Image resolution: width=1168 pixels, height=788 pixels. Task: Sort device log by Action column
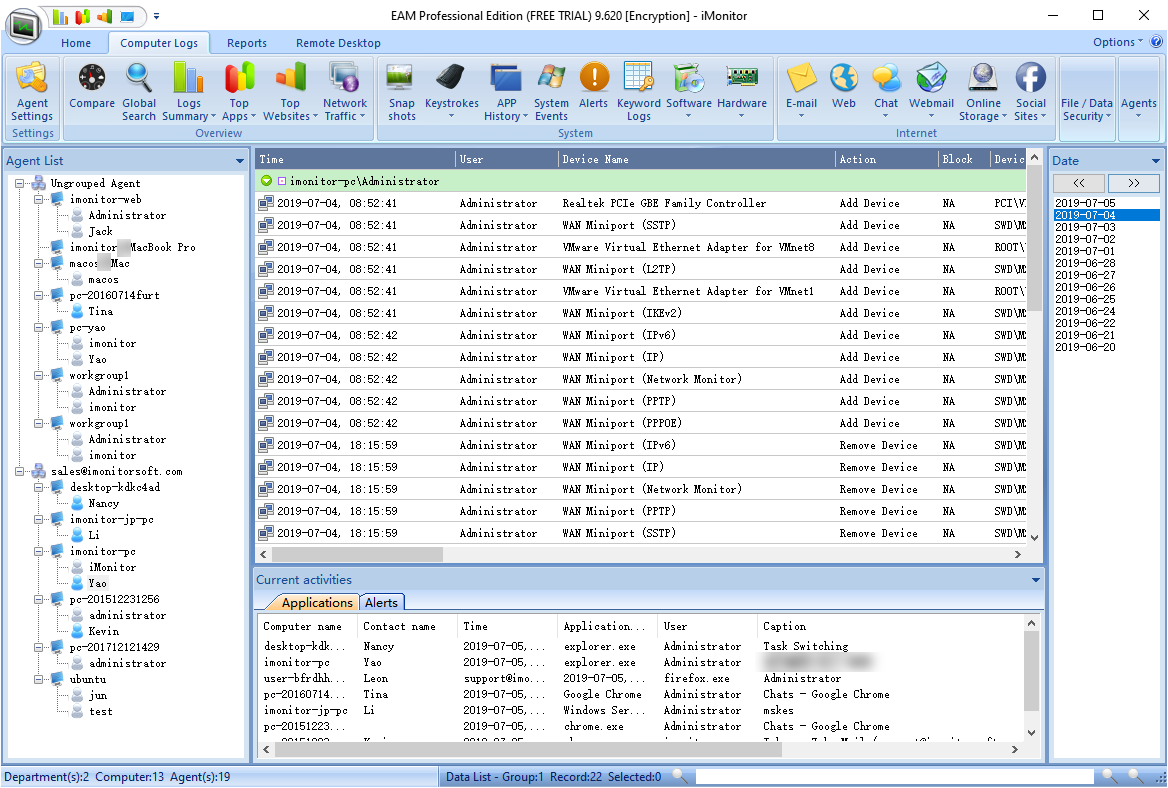coord(886,159)
